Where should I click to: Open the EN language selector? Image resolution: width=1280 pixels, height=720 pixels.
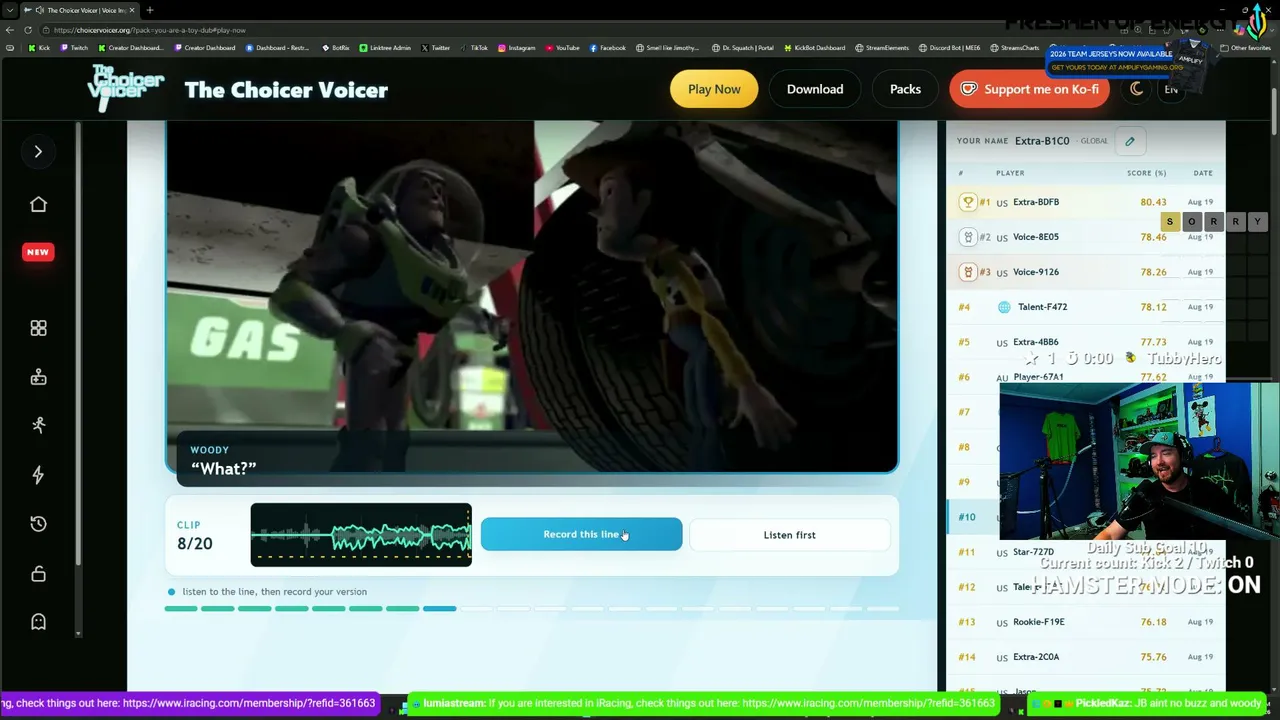pyautogui.click(x=1171, y=89)
